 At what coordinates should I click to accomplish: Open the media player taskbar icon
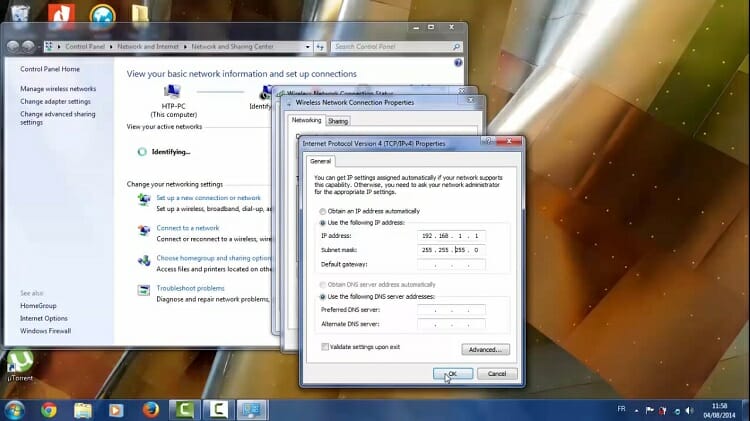[x=116, y=410]
